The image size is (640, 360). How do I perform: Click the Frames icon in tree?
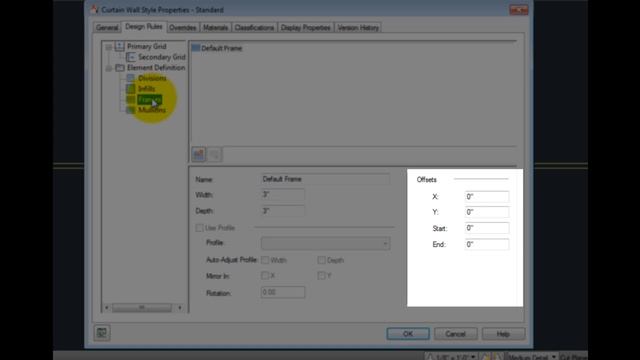tap(131, 99)
